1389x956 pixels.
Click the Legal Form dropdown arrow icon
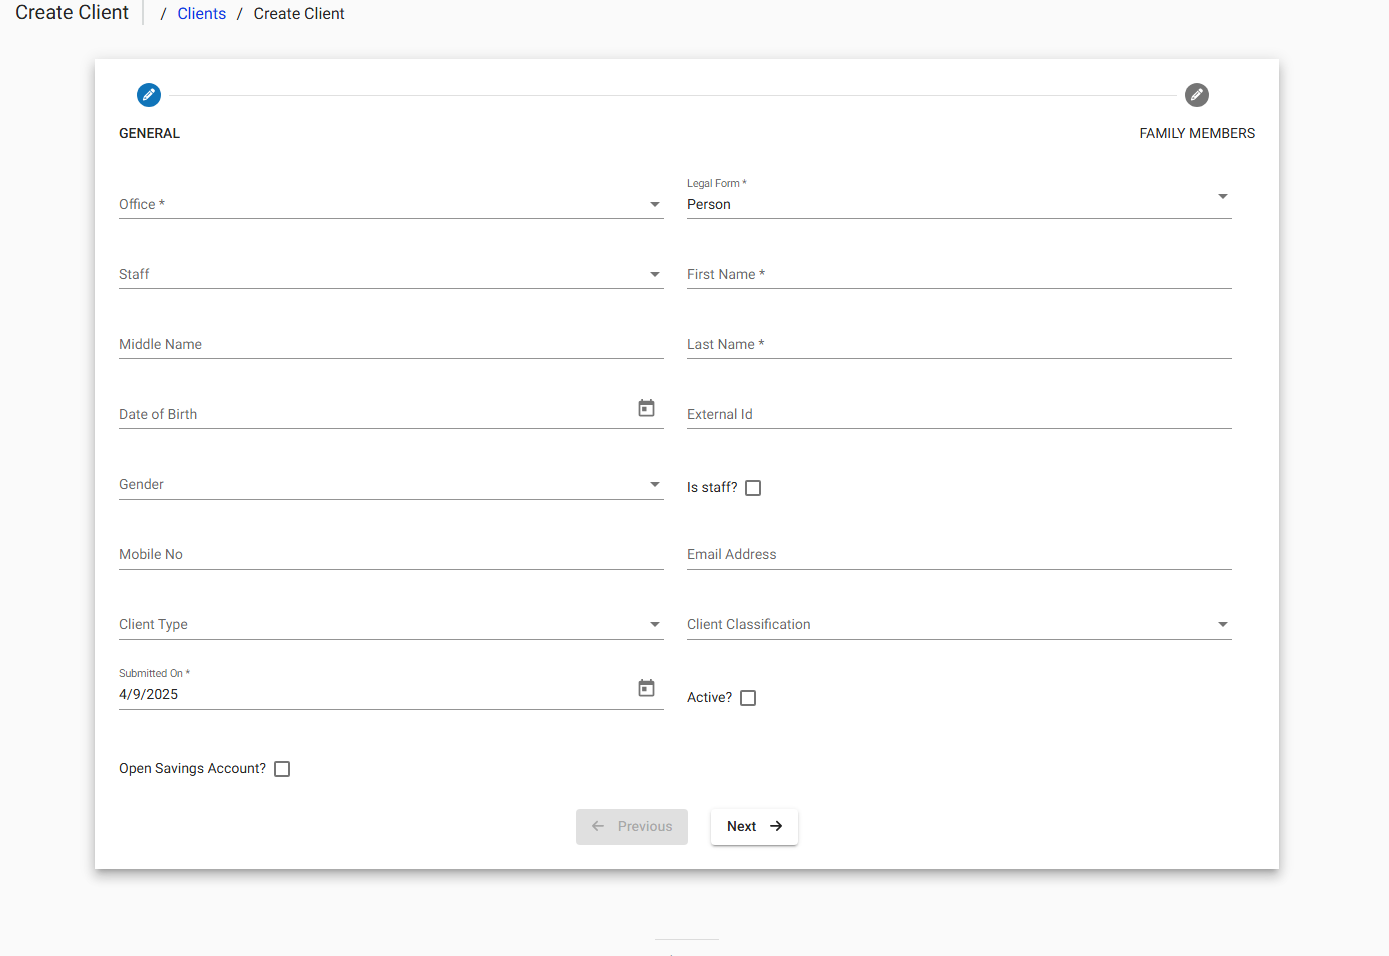[1222, 196]
